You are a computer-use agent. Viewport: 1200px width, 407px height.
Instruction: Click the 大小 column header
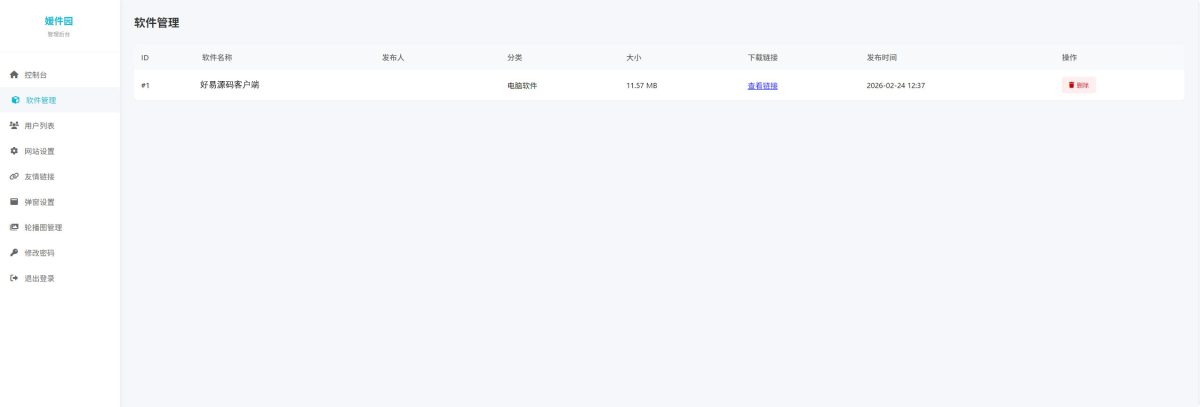(634, 57)
